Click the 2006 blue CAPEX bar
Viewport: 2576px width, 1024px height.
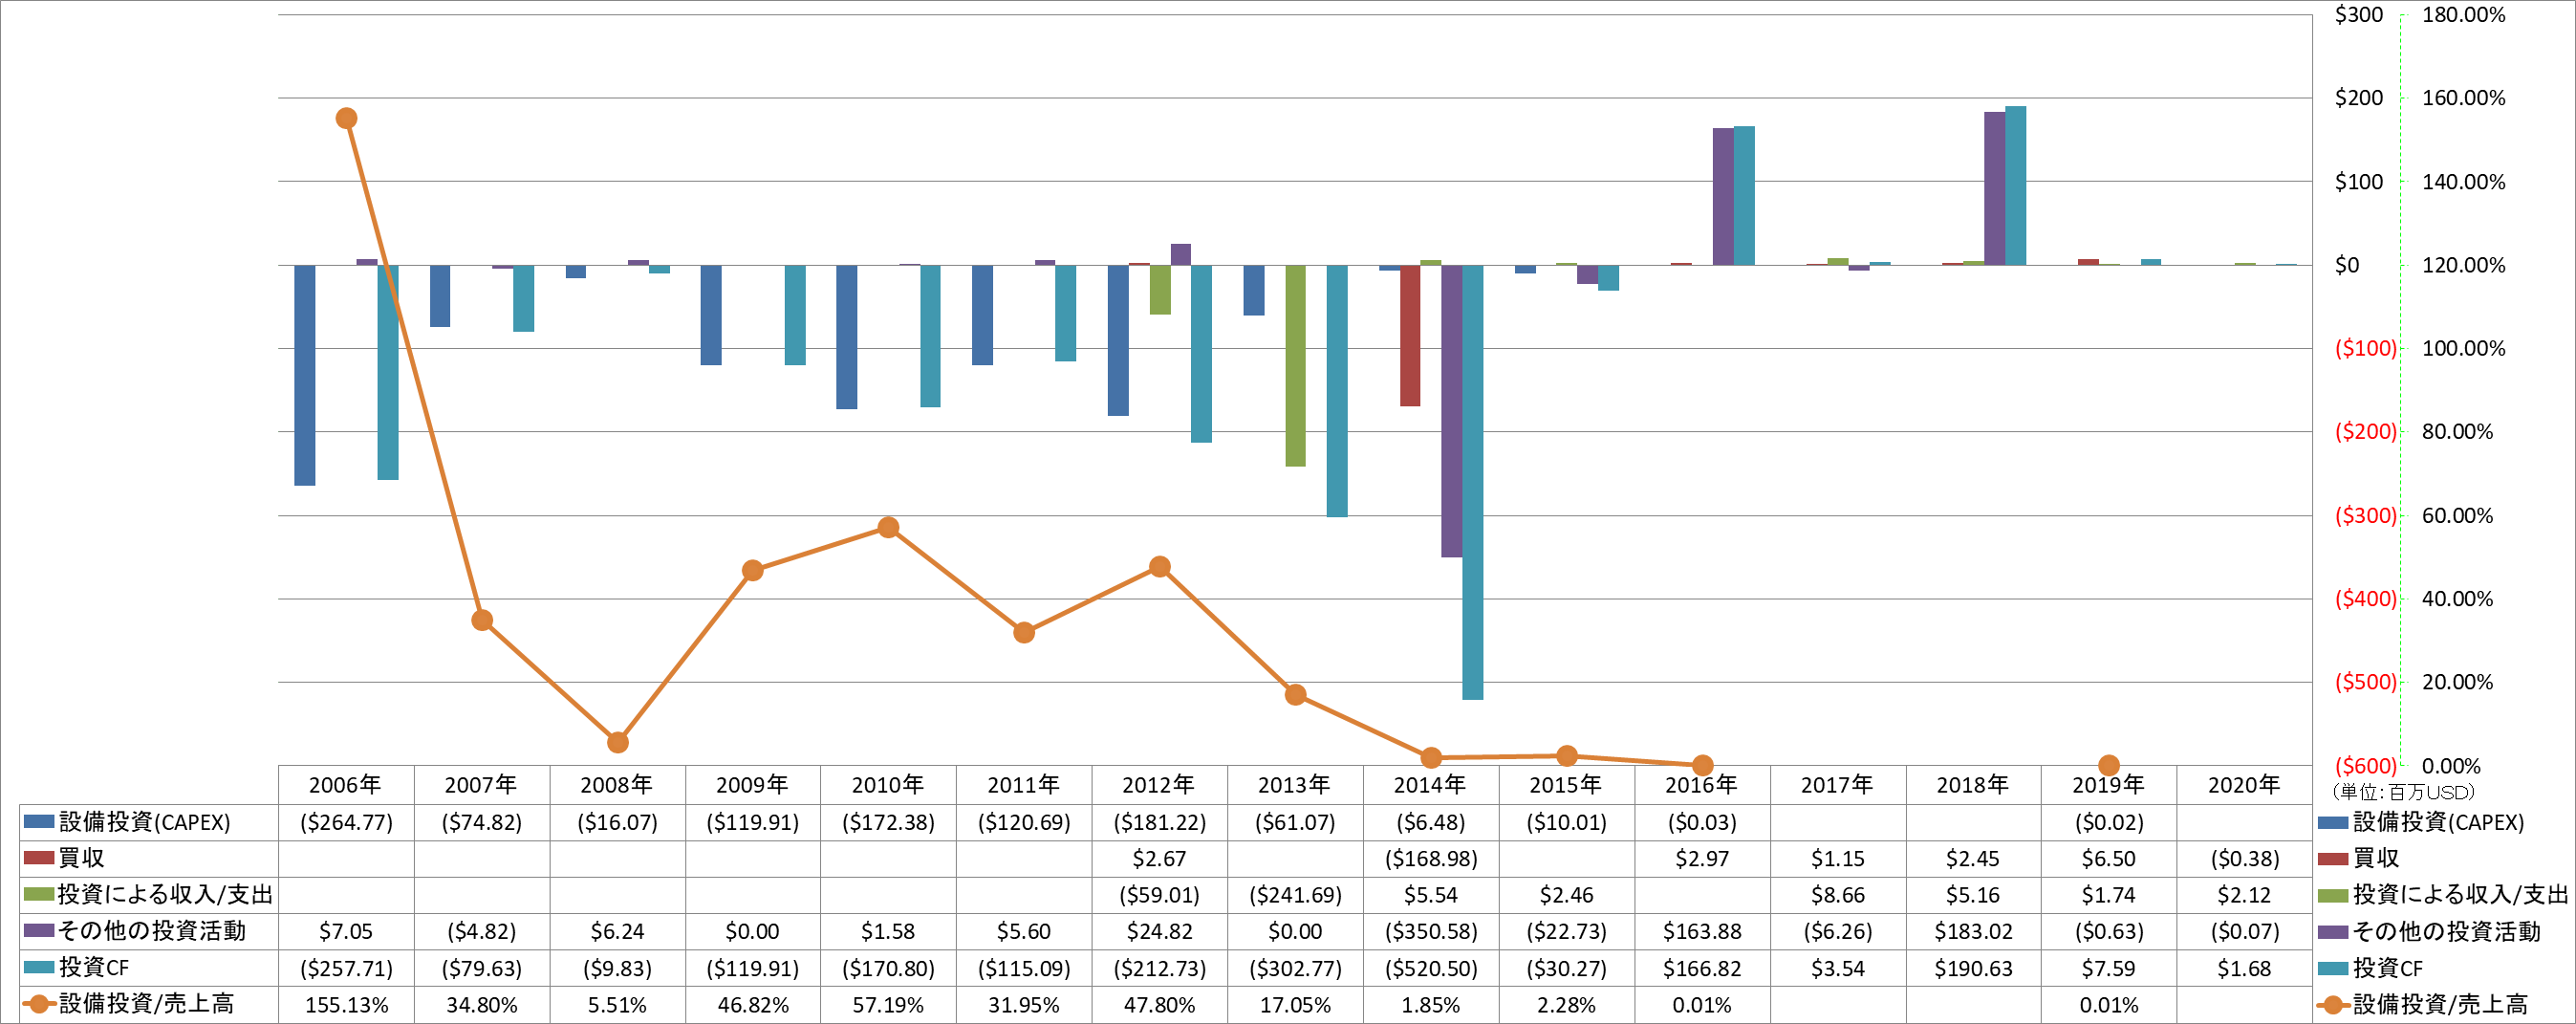click(x=304, y=375)
